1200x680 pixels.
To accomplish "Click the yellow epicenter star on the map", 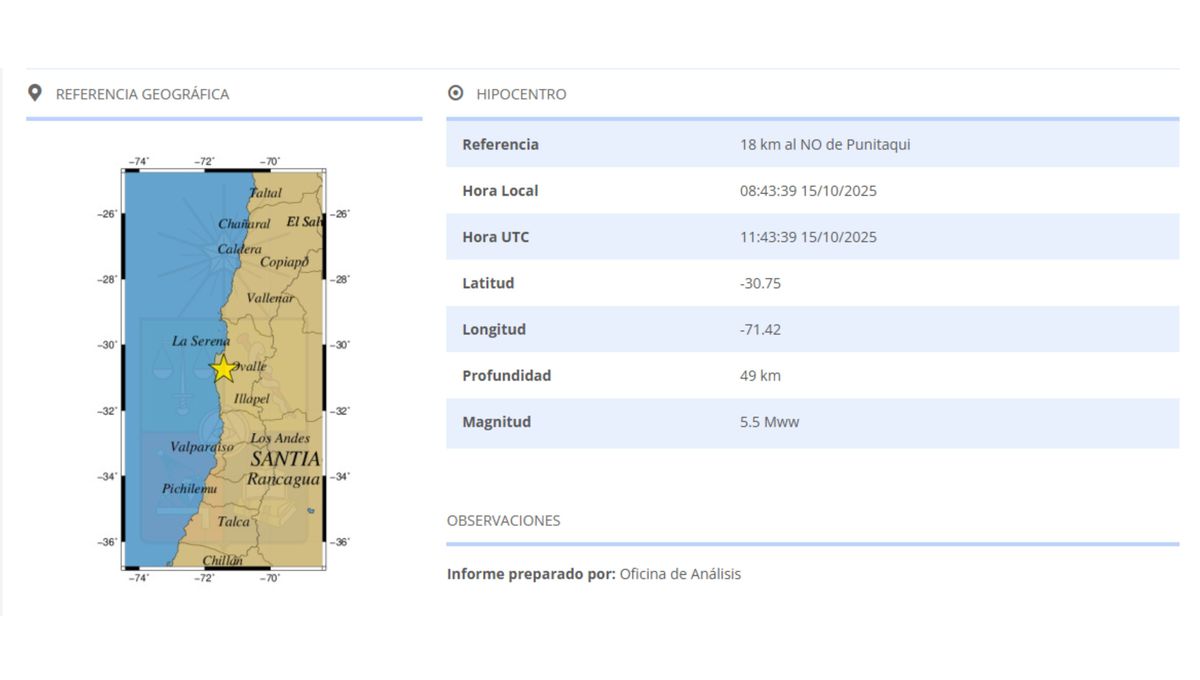I will point(224,368).
